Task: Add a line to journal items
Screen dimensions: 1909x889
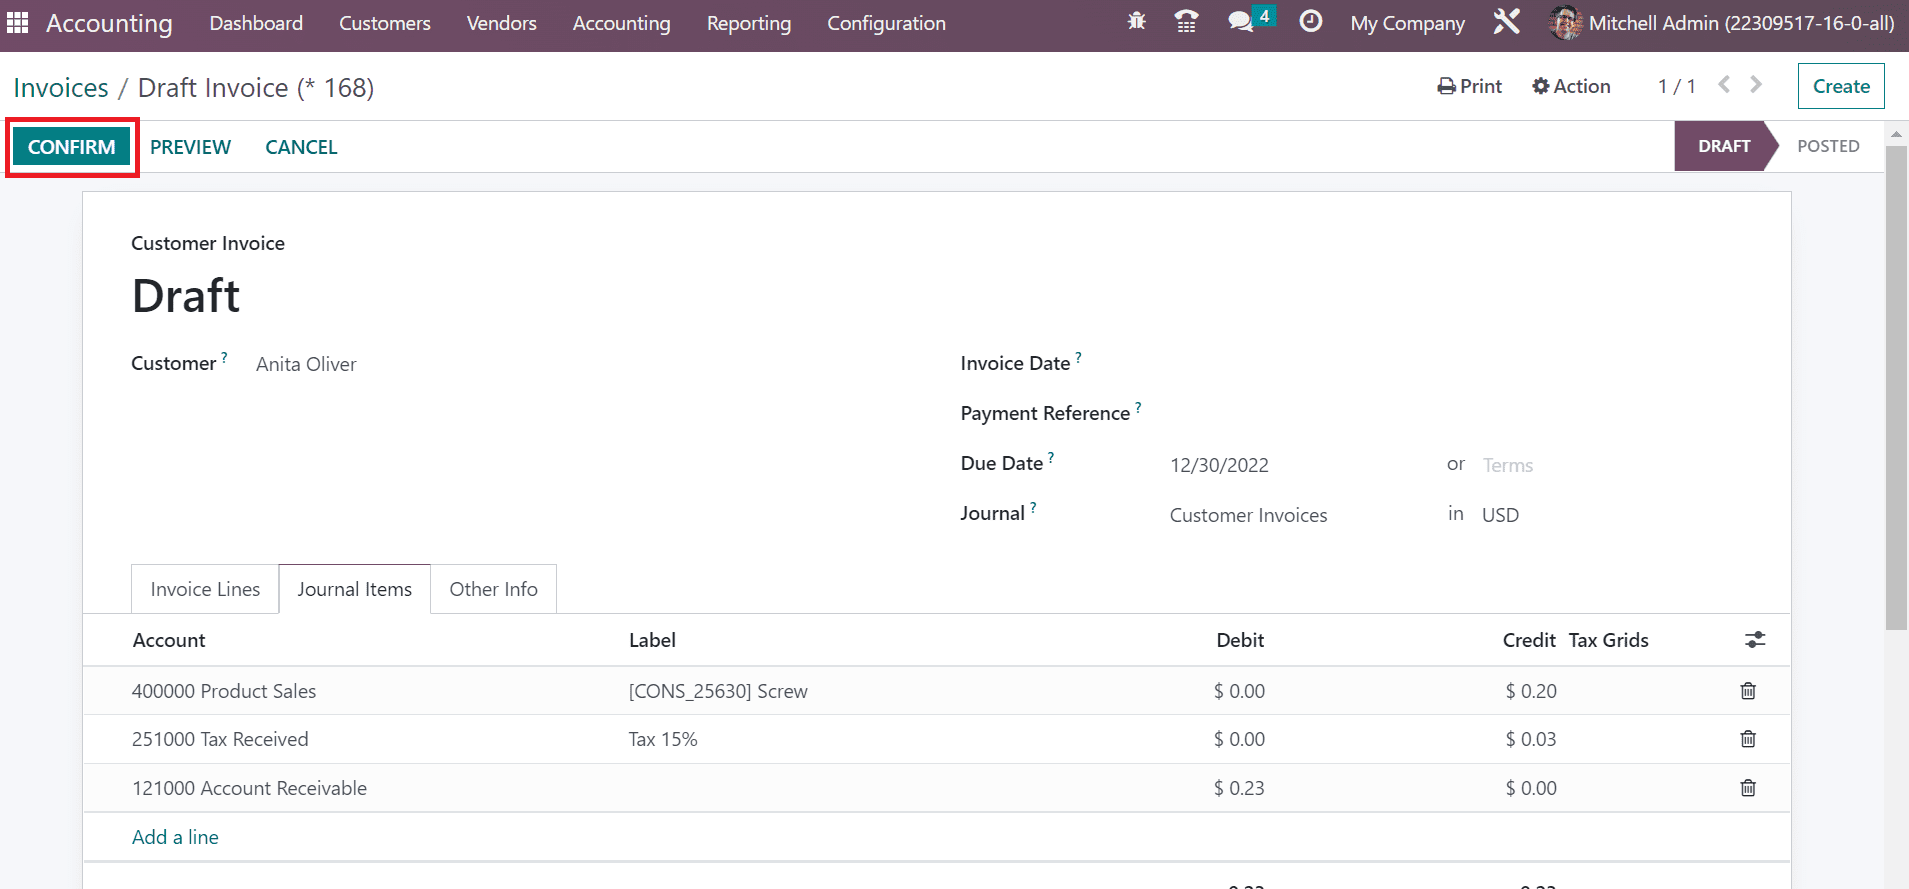Action: 175,837
